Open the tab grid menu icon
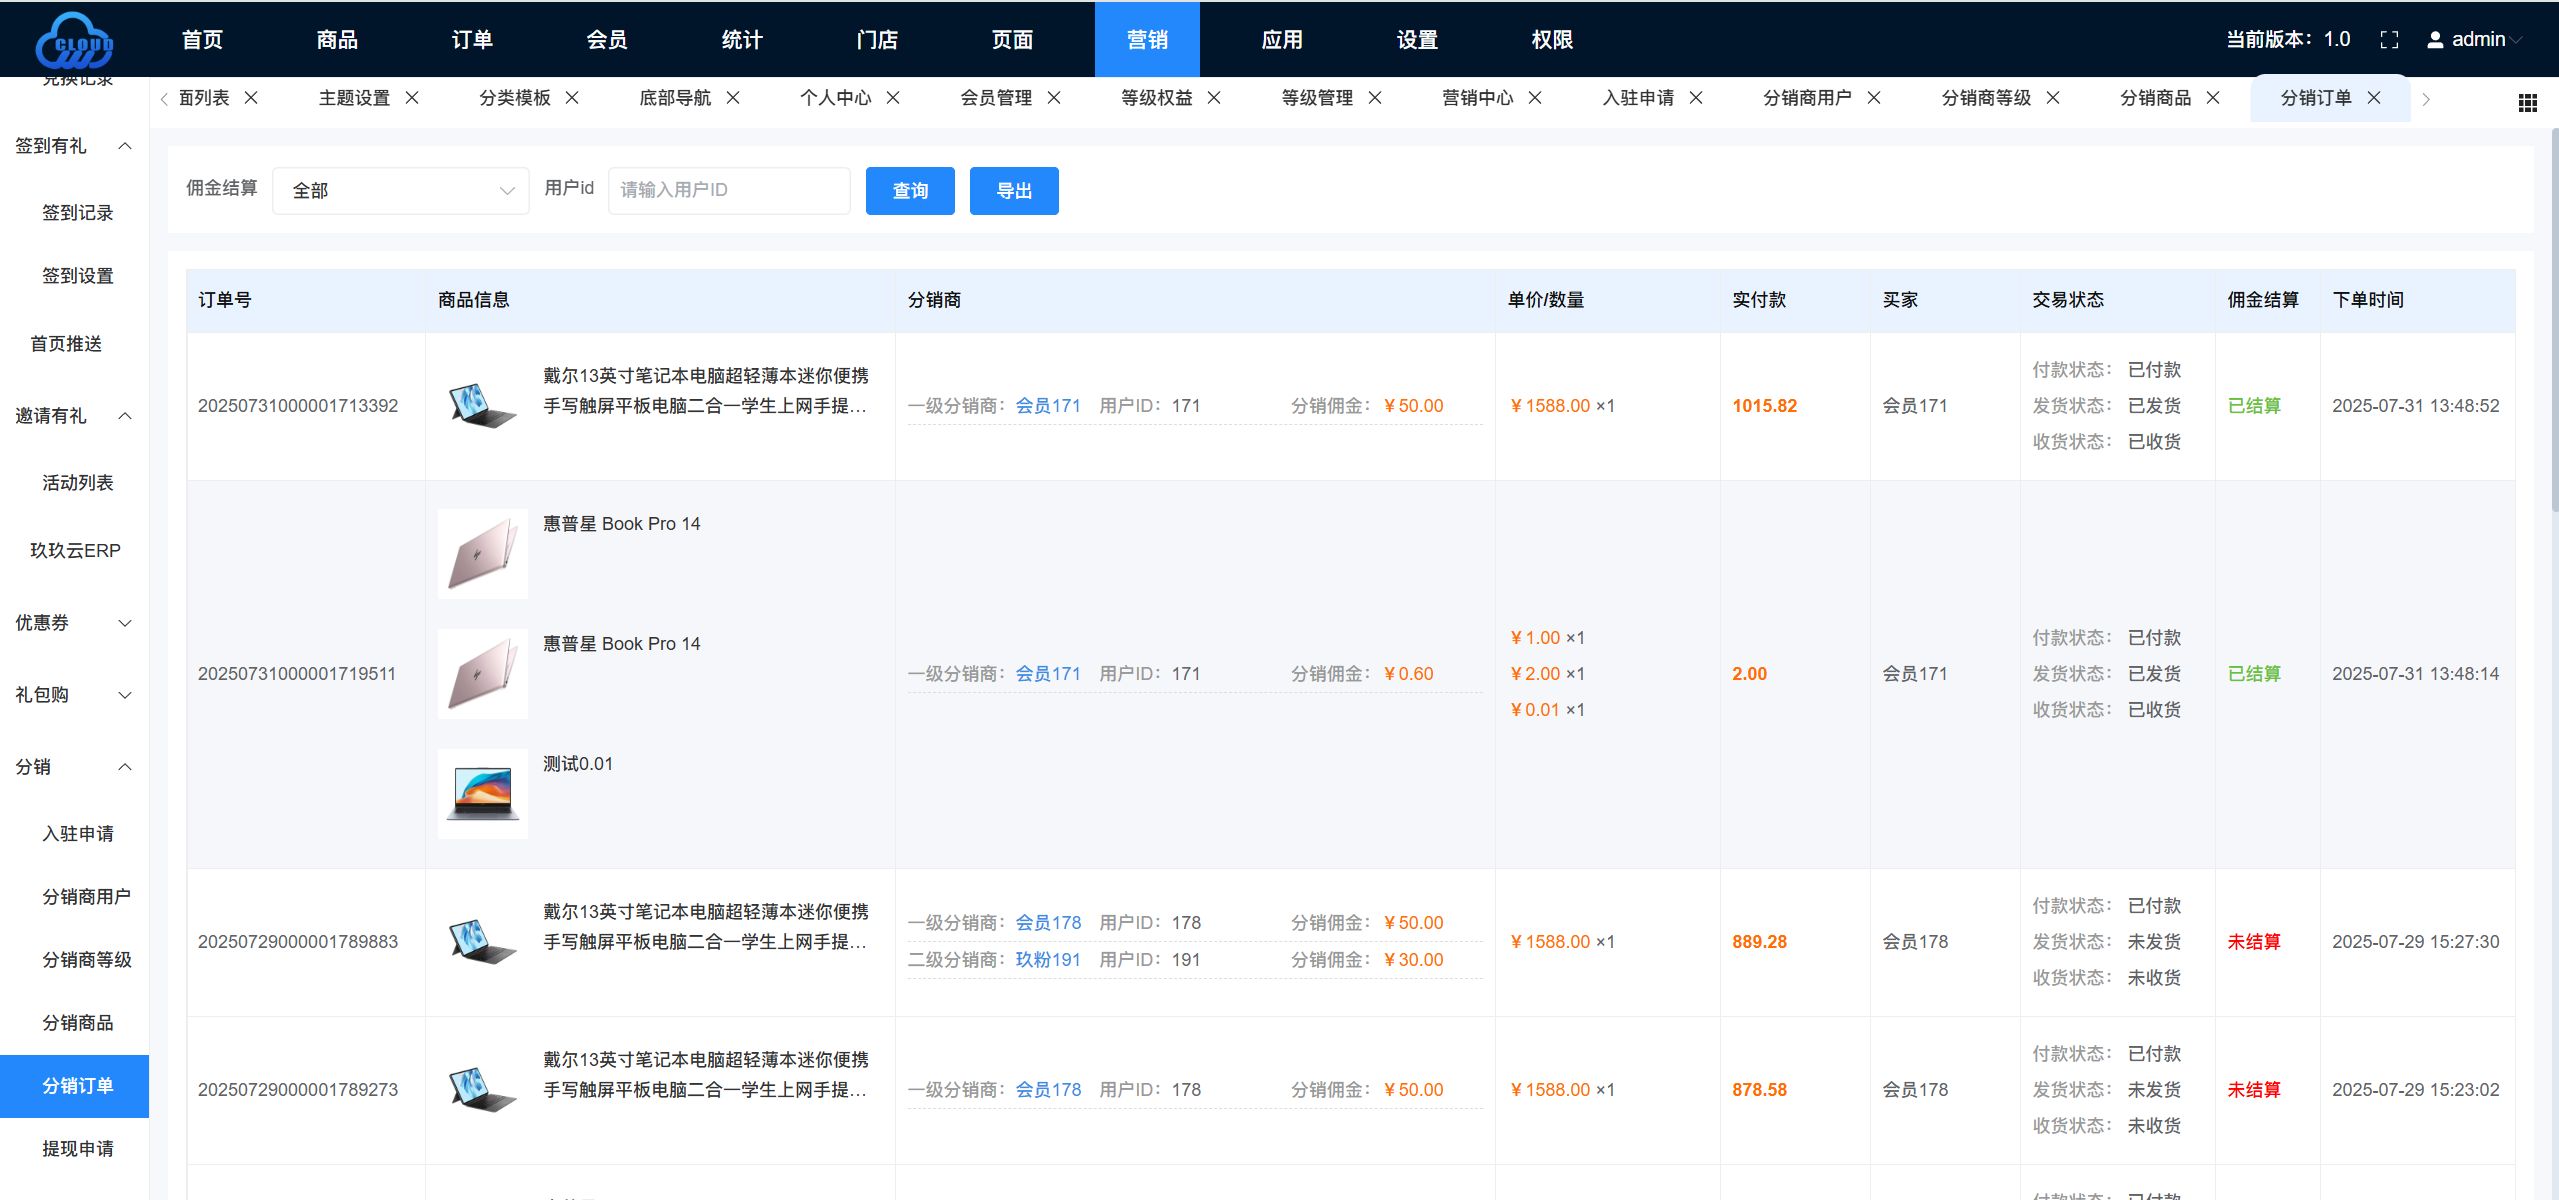The height and width of the screenshot is (1200, 2559). click(x=2527, y=102)
